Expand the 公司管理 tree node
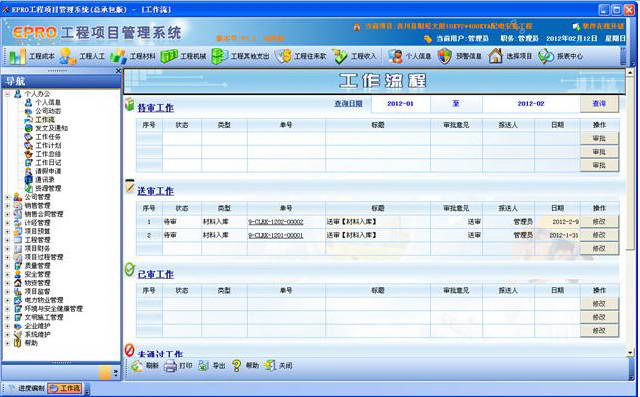The width and height of the screenshot is (640, 397). [x=7, y=197]
